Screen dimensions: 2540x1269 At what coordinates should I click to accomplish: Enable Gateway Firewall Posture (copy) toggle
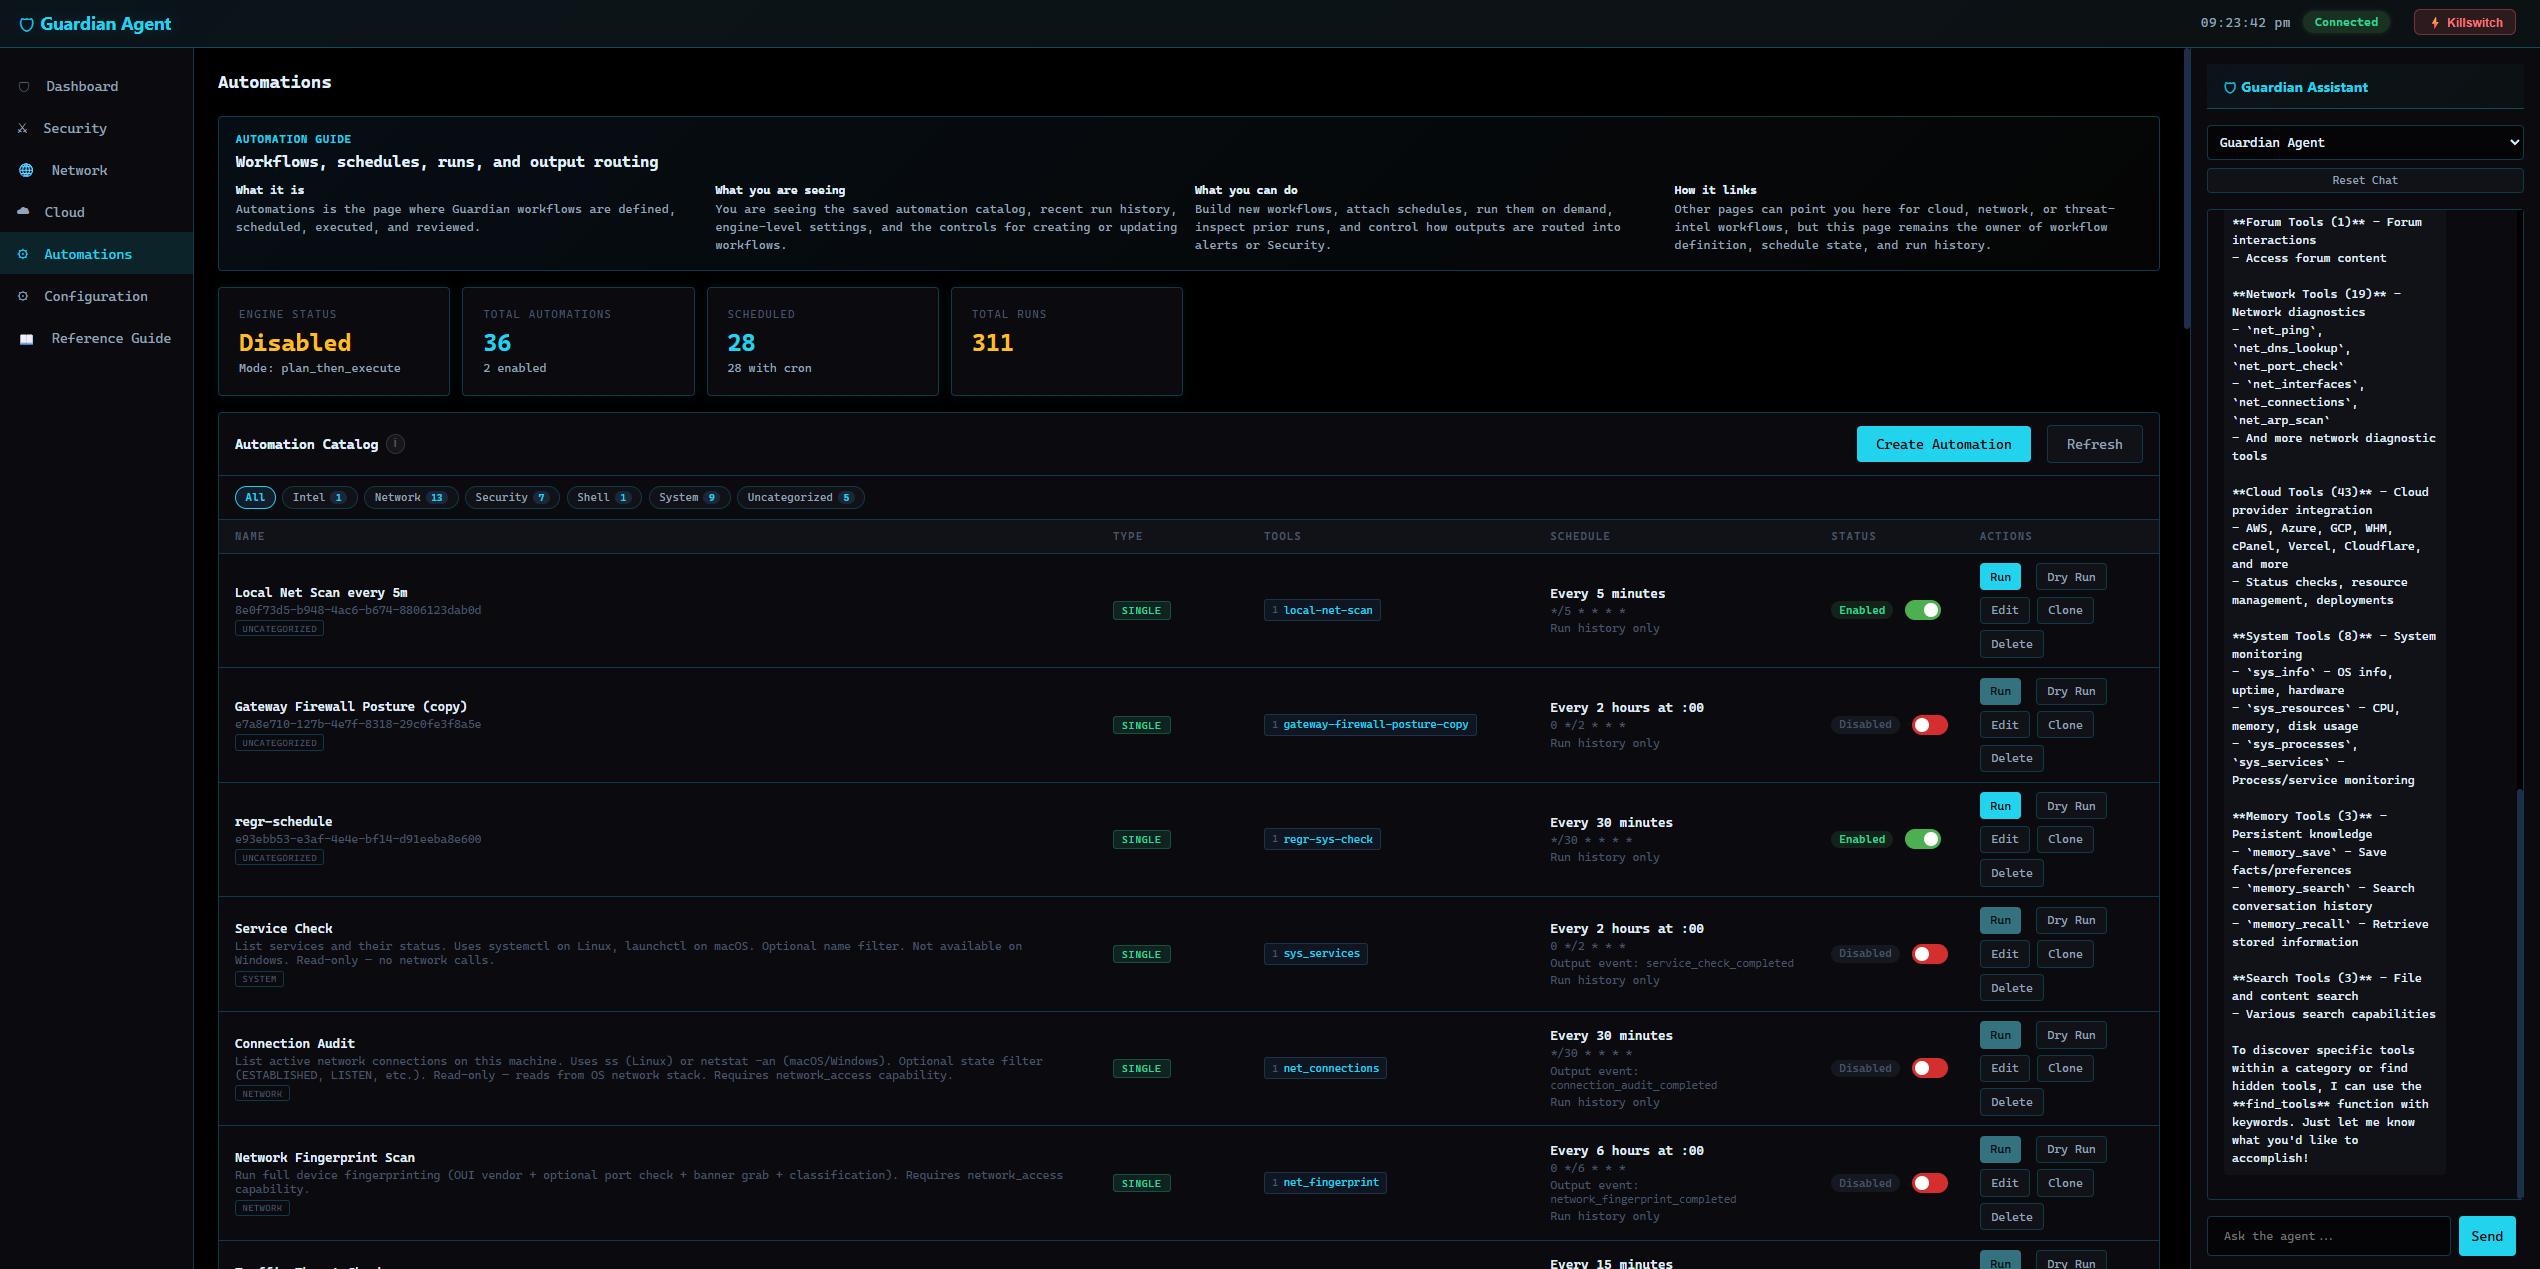tap(1929, 725)
